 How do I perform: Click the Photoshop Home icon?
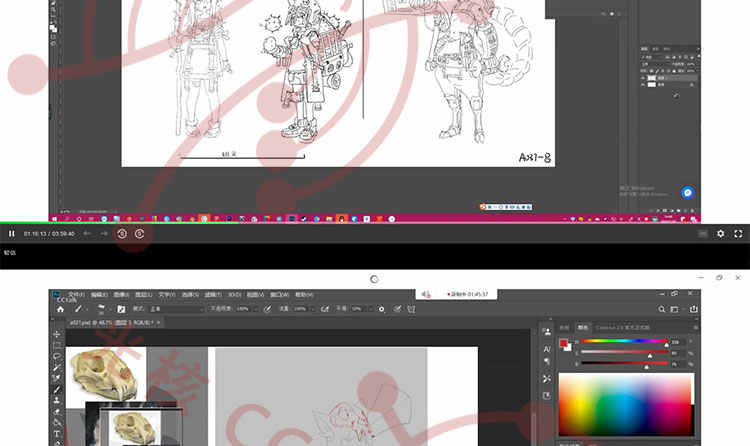click(60, 309)
